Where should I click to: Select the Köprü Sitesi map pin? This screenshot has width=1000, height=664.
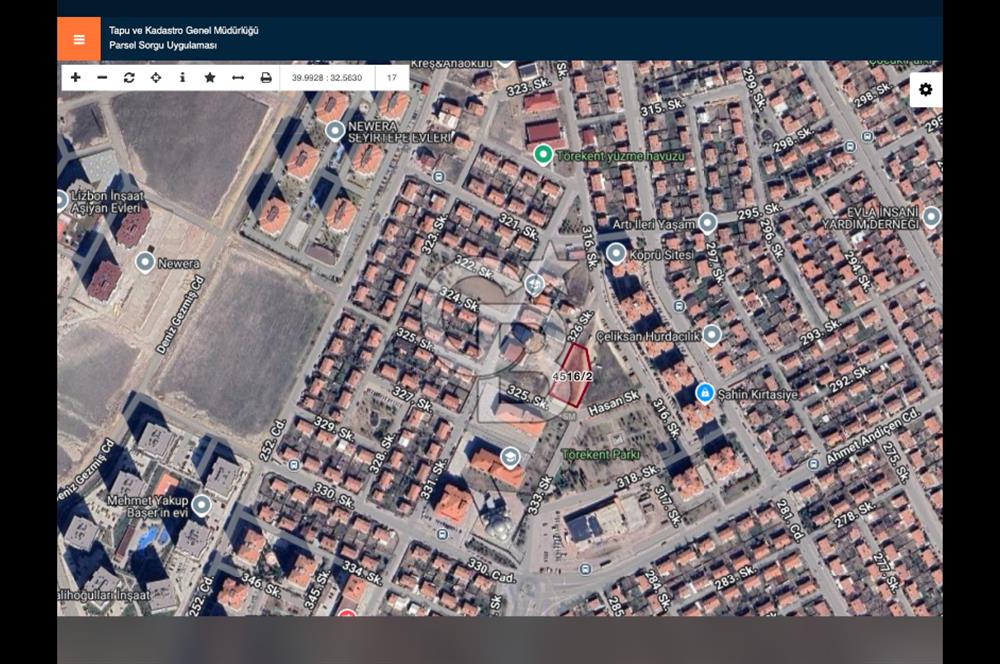(x=615, y=254)
